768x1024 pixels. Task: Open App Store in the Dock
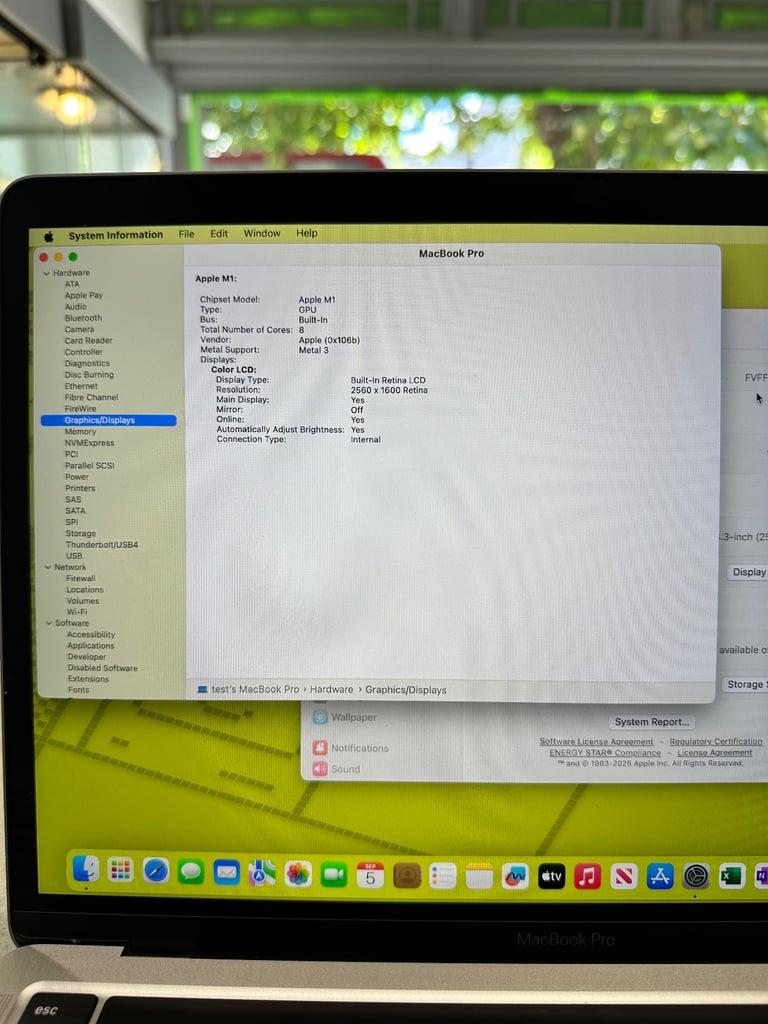660,876
